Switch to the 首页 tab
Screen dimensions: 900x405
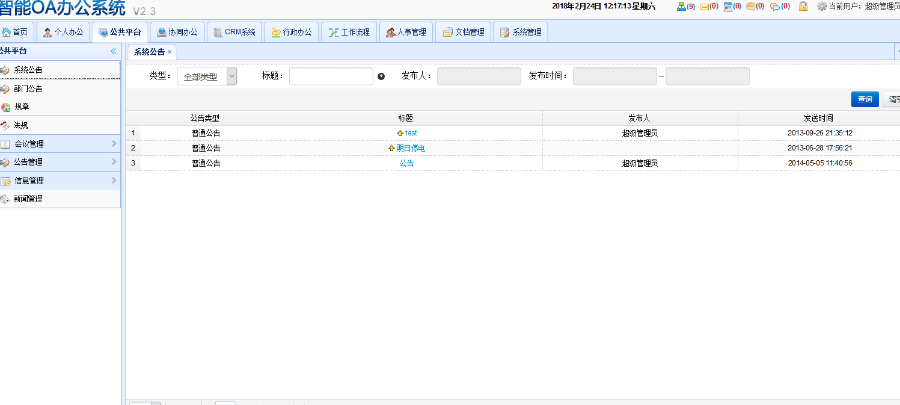[16, 32]
